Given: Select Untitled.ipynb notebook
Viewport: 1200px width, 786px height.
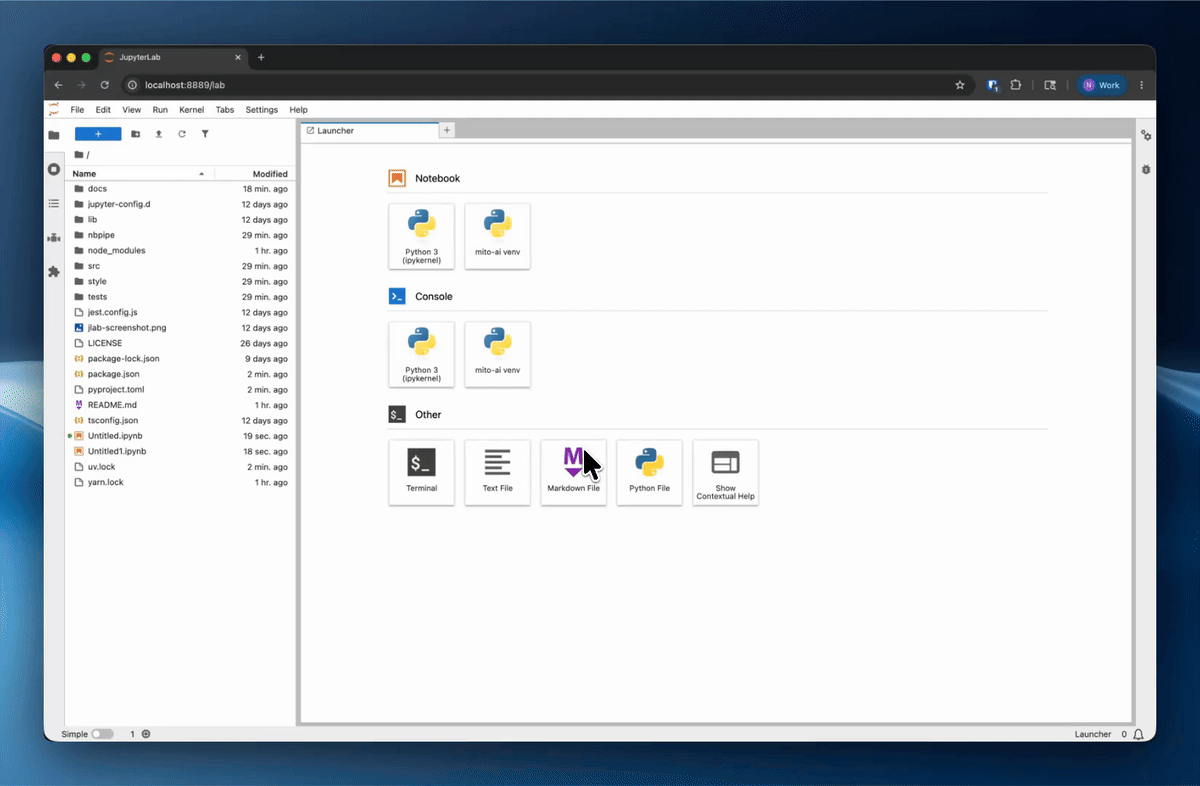Looking at the screenshot, I should [x=180, y=436].
